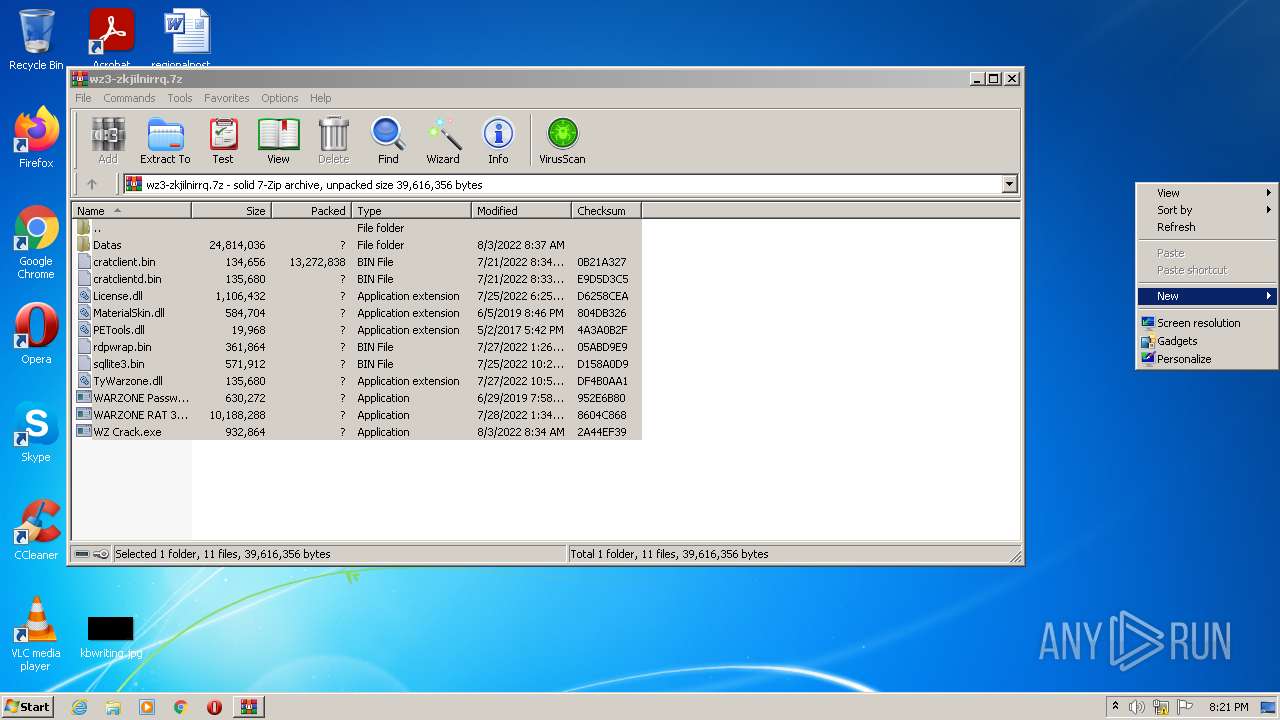Screen dimensions: 1280x720
Task: Select PETools.dll file
Action: 358,330
